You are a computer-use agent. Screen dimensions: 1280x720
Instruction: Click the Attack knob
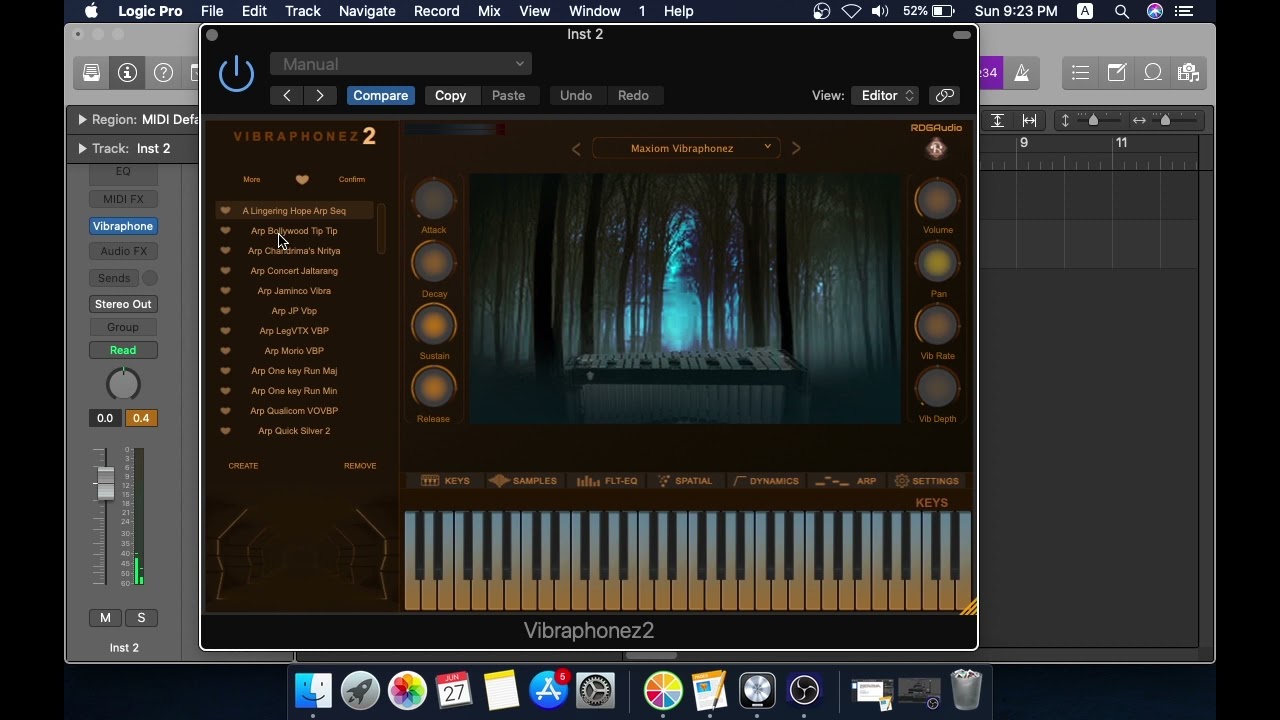(433, 200)
